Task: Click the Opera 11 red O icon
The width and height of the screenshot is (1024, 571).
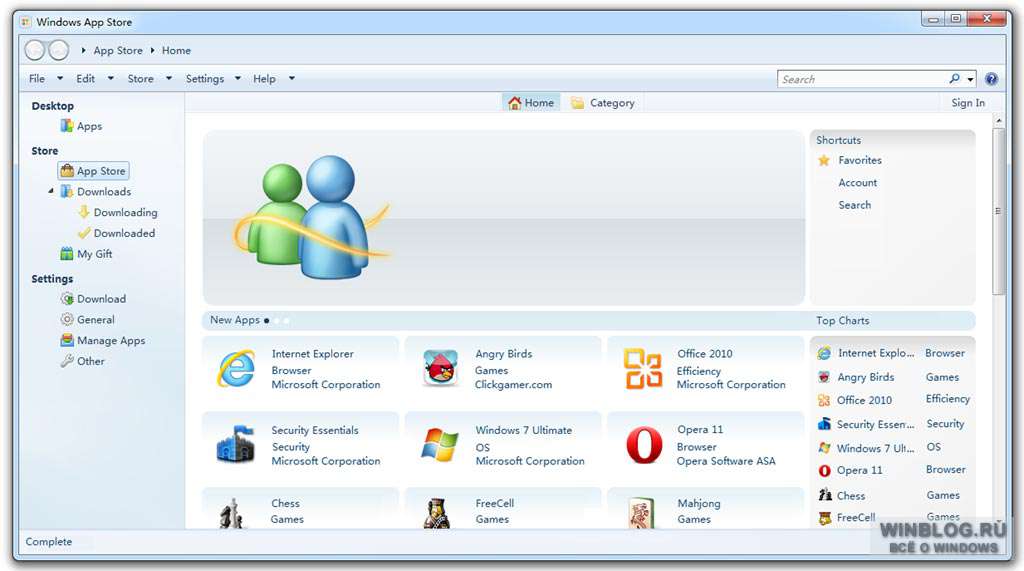Action: [643, 445]
